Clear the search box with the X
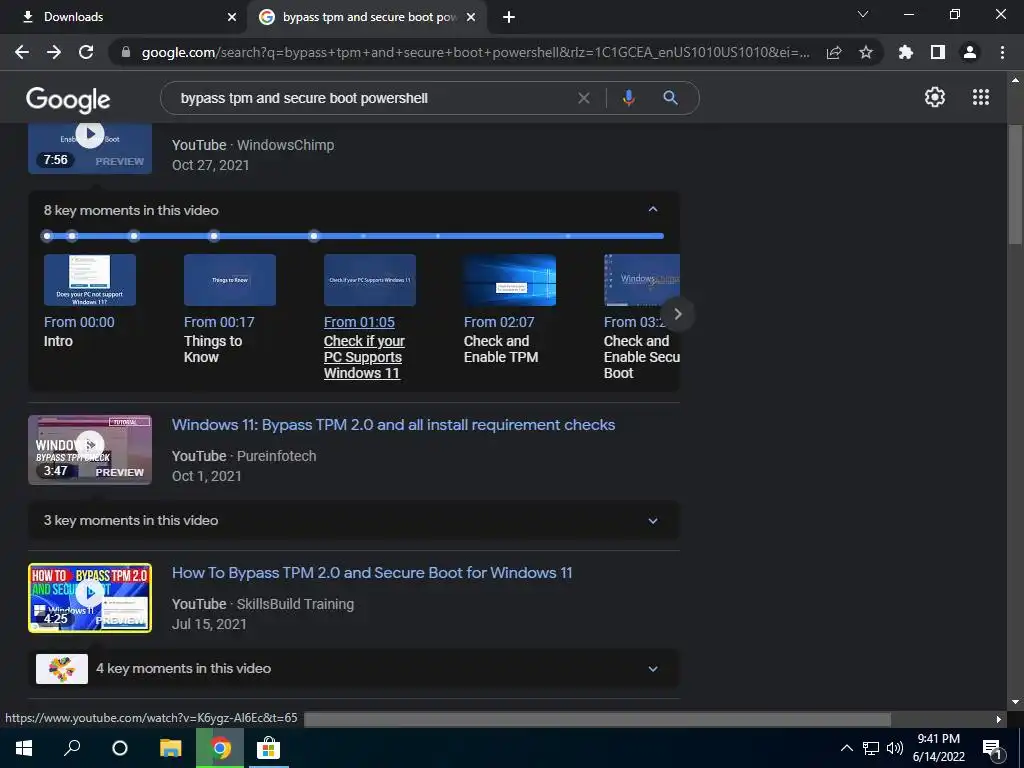Image resolution: width=1024 pixels, height=768 pixels. tap(584, 98)
